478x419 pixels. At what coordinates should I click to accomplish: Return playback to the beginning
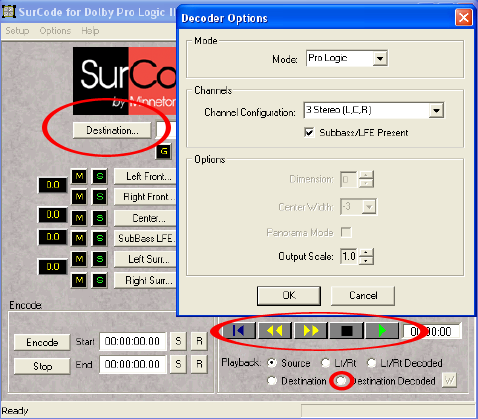(238, 331)
